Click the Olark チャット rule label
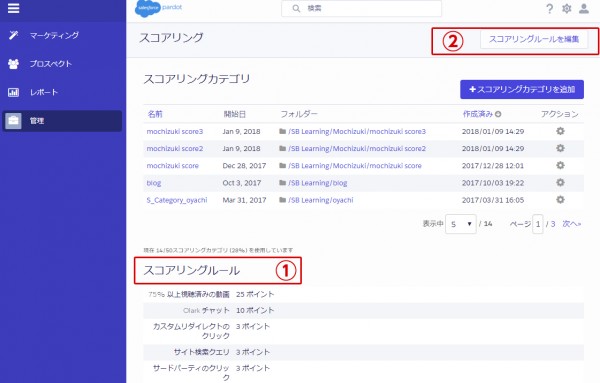600x383 pixels. [206, 311]
